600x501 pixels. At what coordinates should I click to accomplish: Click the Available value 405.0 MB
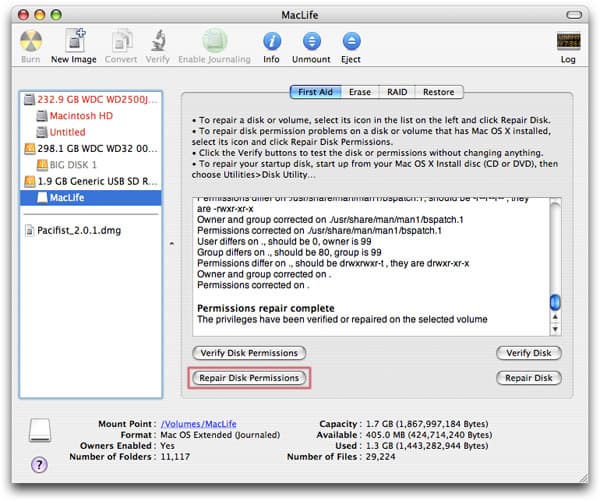[x=429, y=435]
